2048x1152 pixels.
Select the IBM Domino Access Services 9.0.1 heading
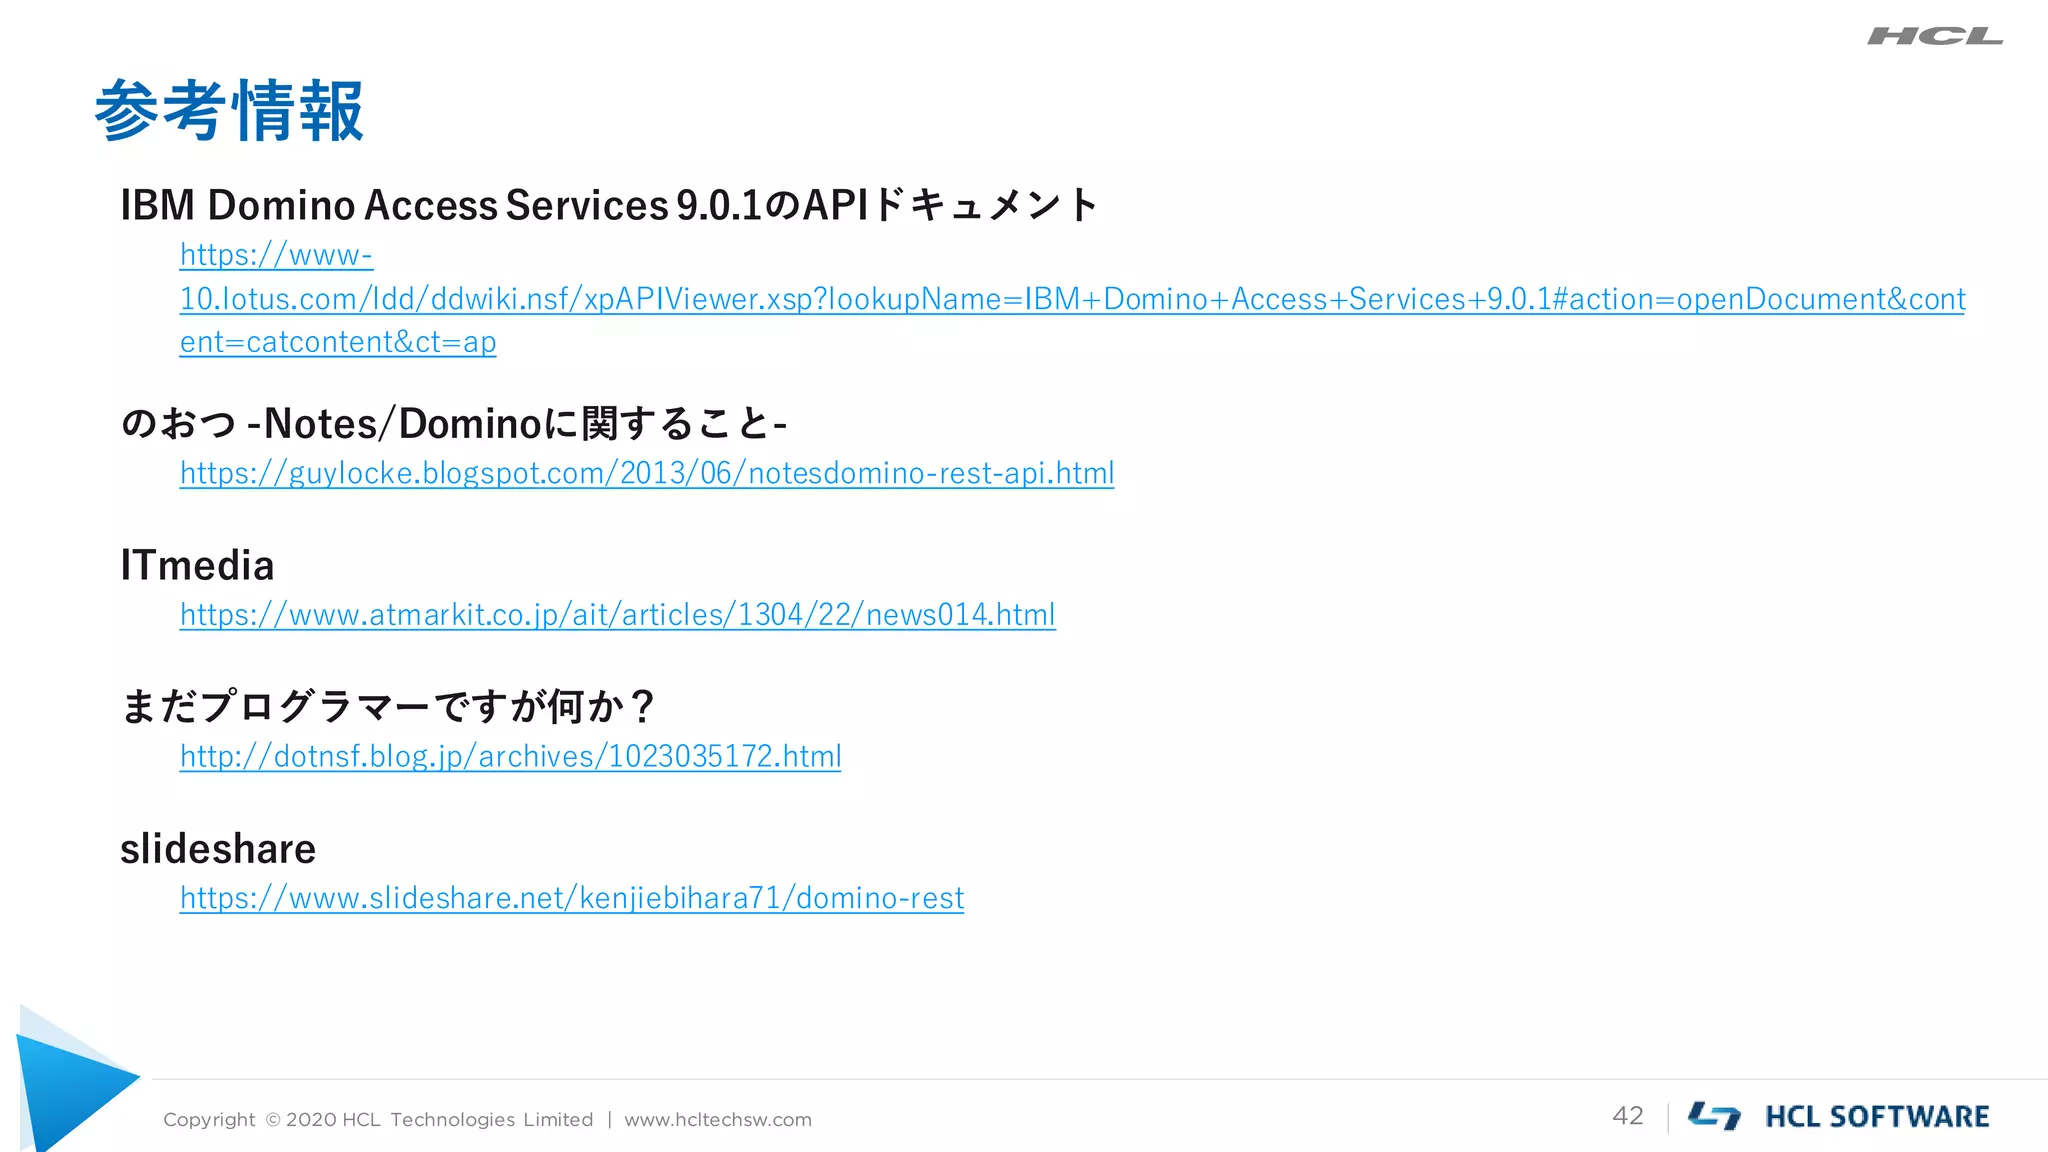coord(609,205)
